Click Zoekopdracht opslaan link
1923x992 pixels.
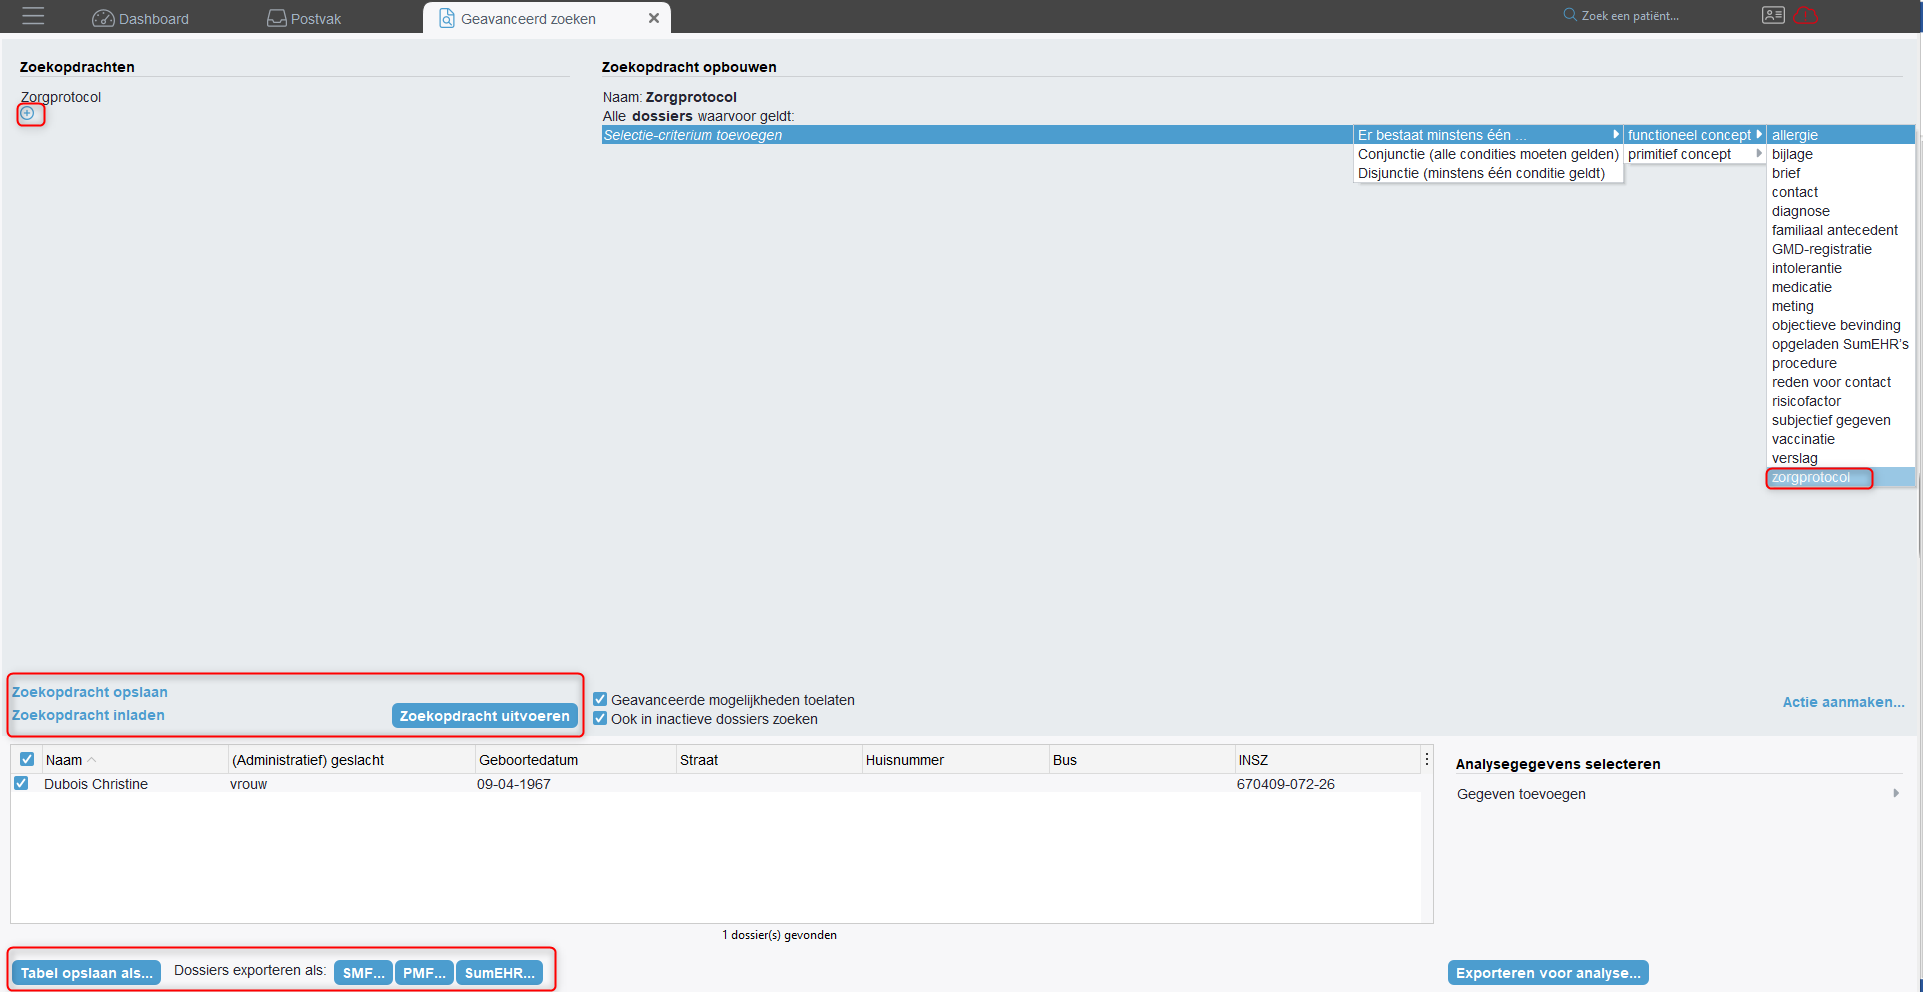(90, 692)
